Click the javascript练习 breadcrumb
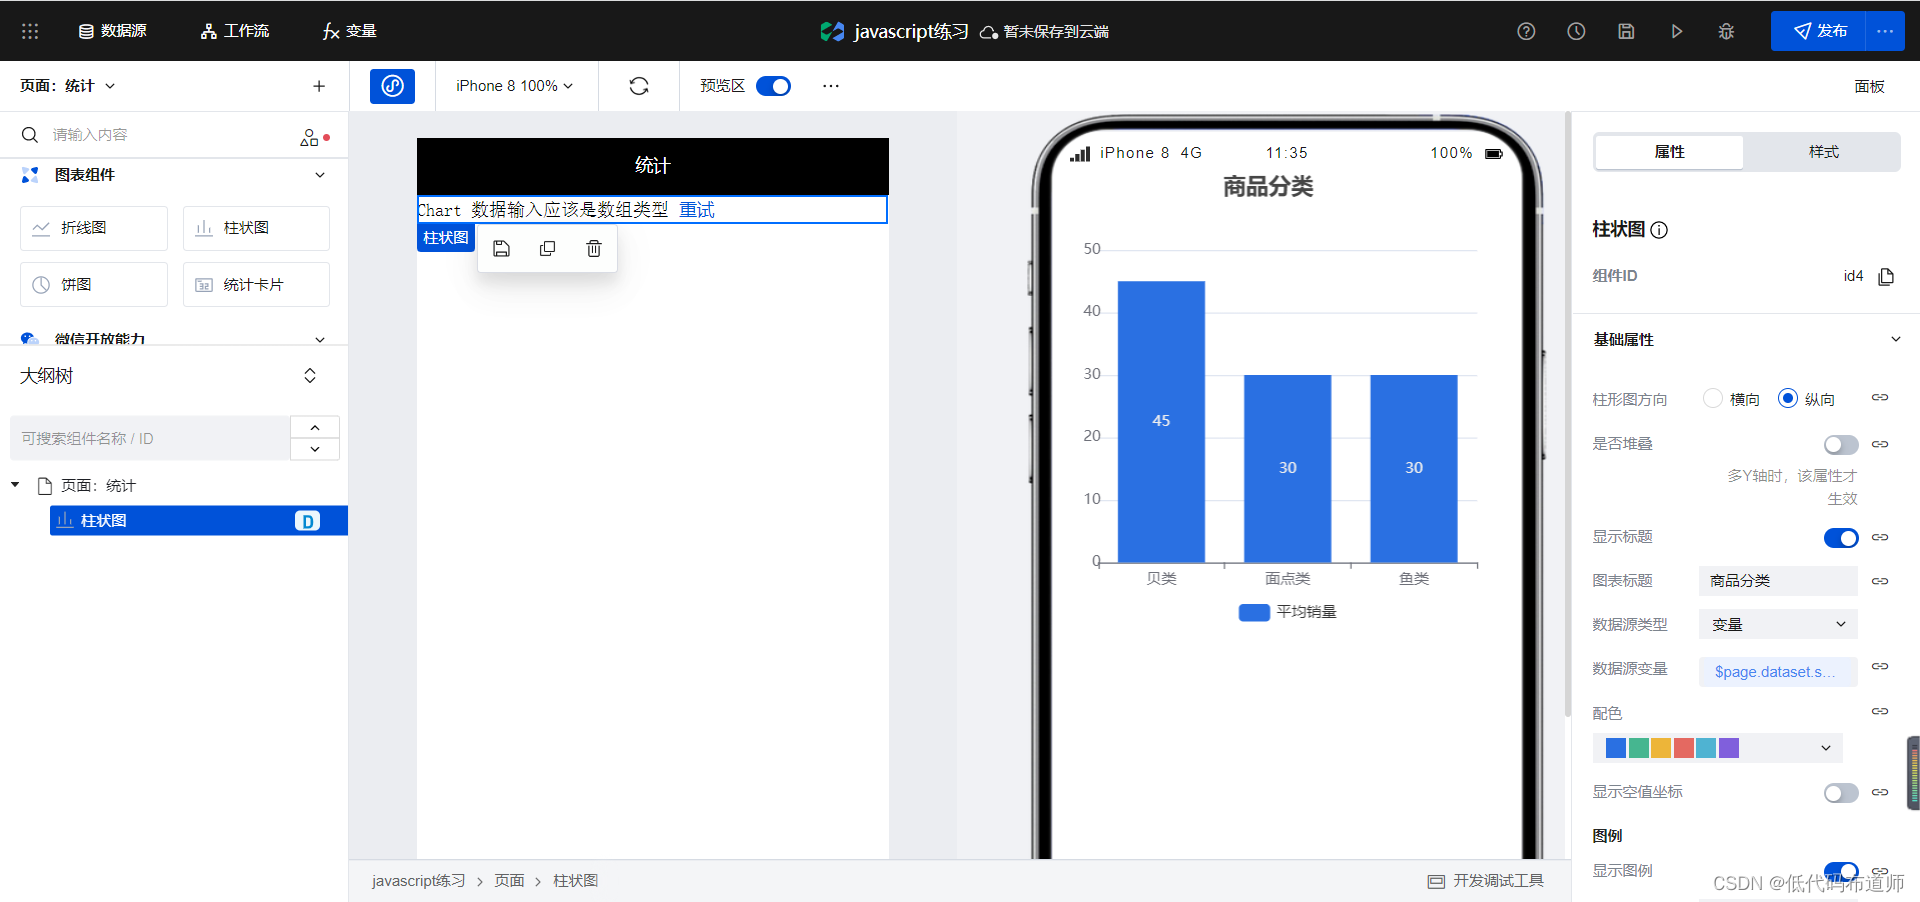 (419, 881)
